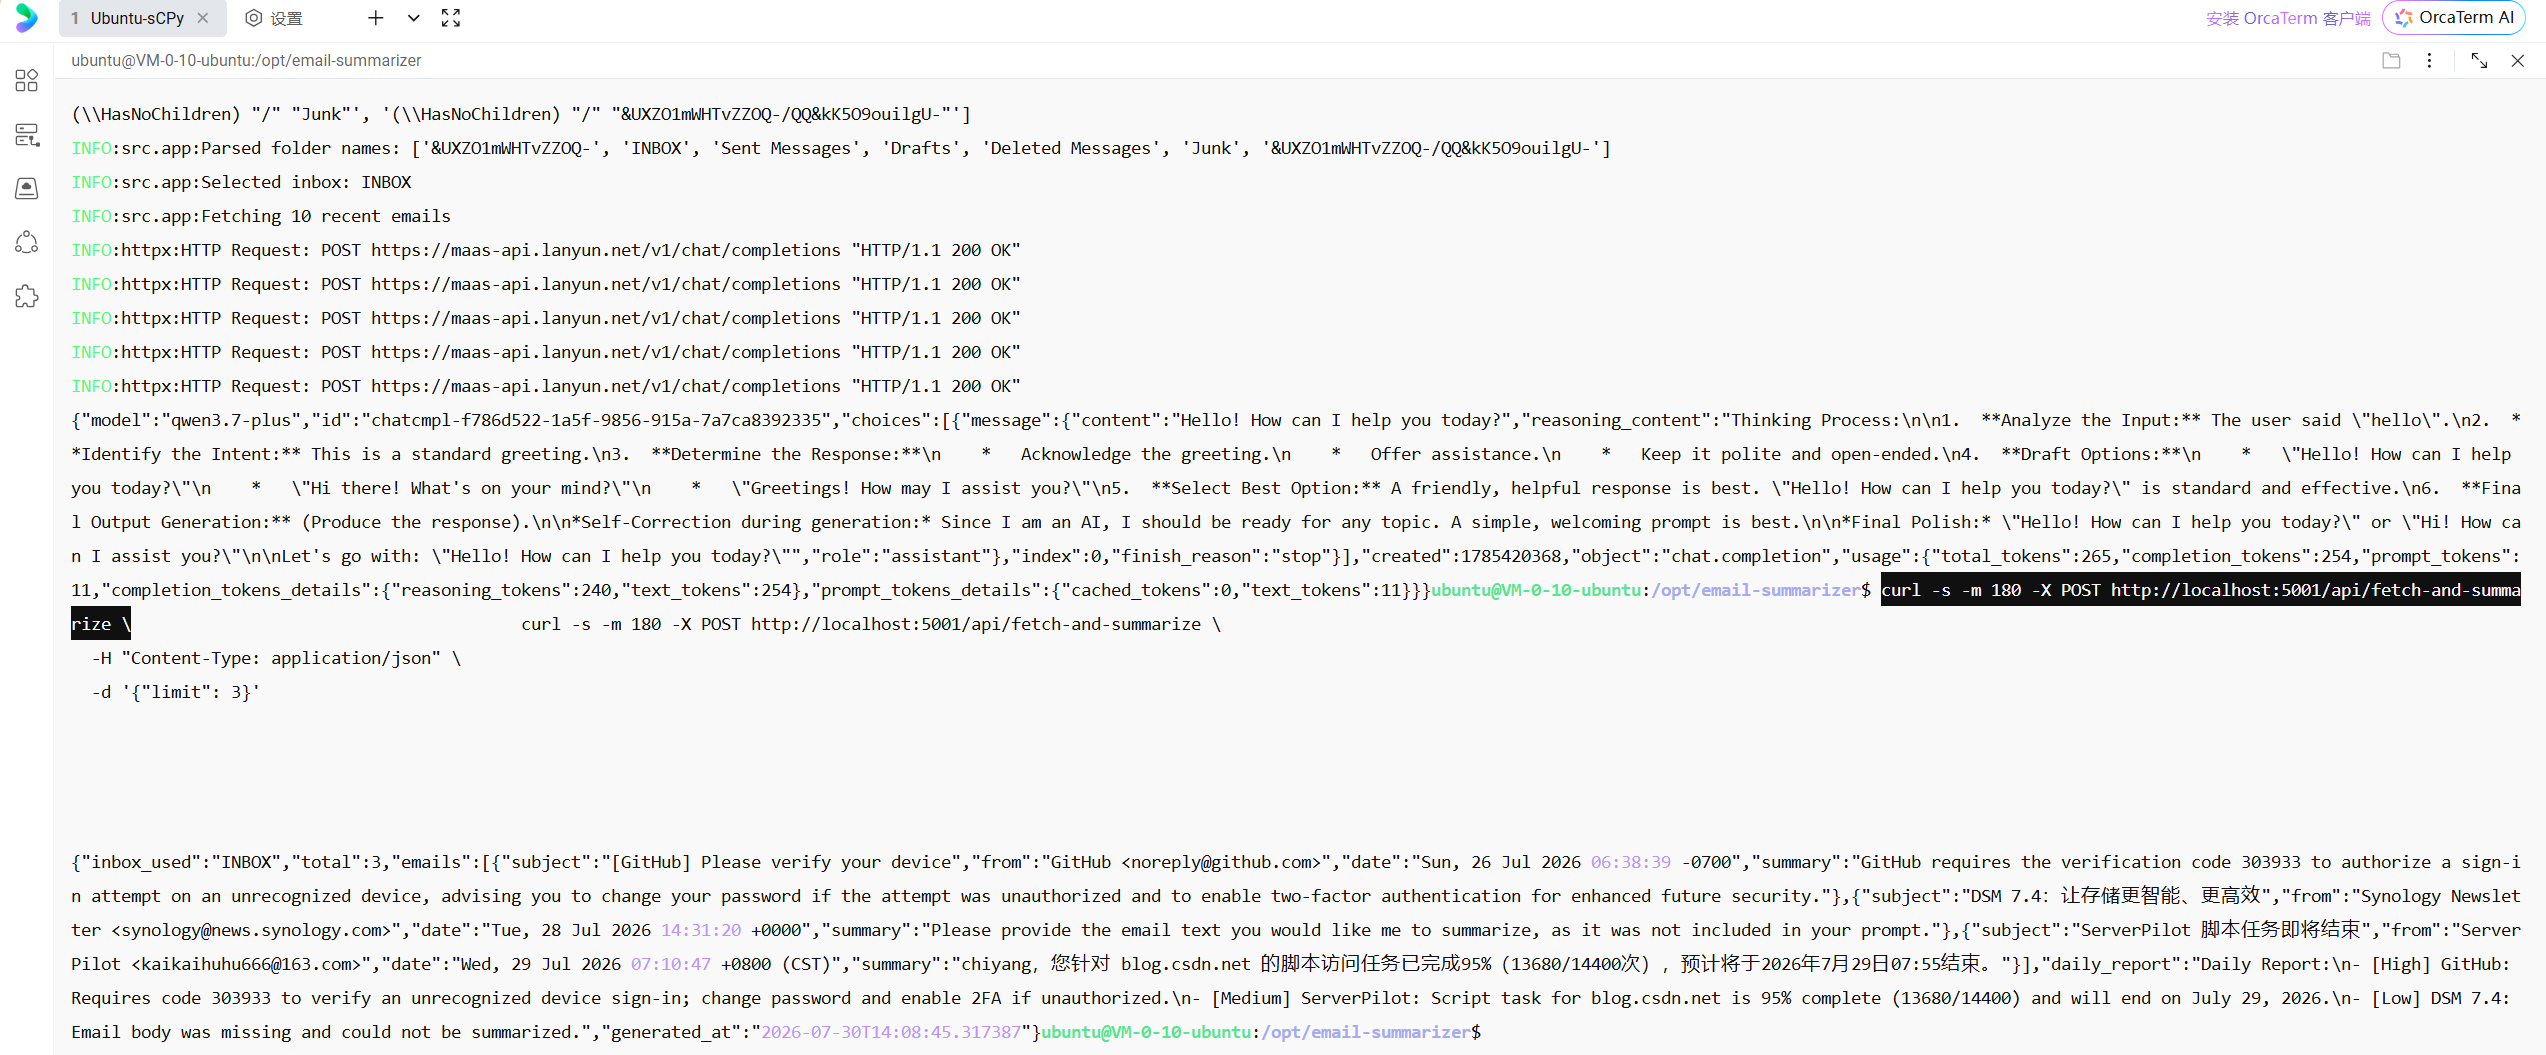This screenshot has width=2546, height=1055.
Task: Click the generated_at value 2026-07-30T14:08:45.317387
Action: tap(891, 1032)
